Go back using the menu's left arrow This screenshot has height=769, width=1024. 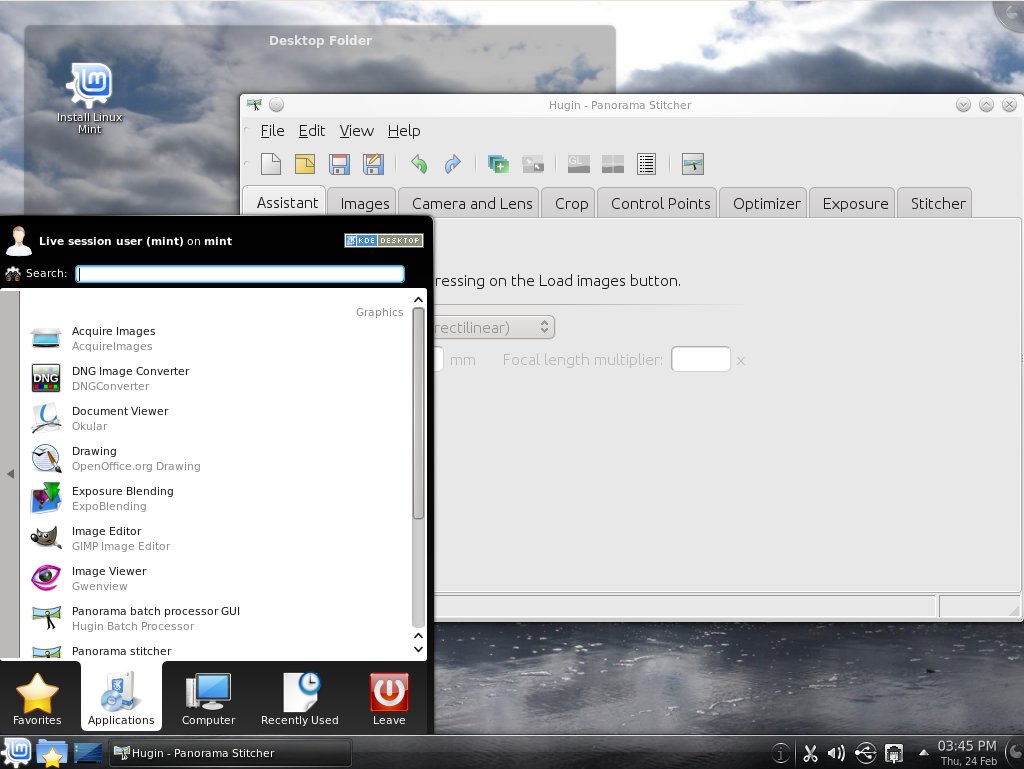click(10, 474)
